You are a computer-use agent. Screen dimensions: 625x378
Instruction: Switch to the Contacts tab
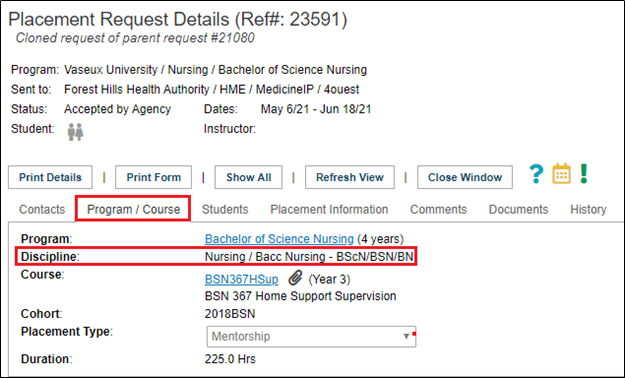(x=42, y=209)
